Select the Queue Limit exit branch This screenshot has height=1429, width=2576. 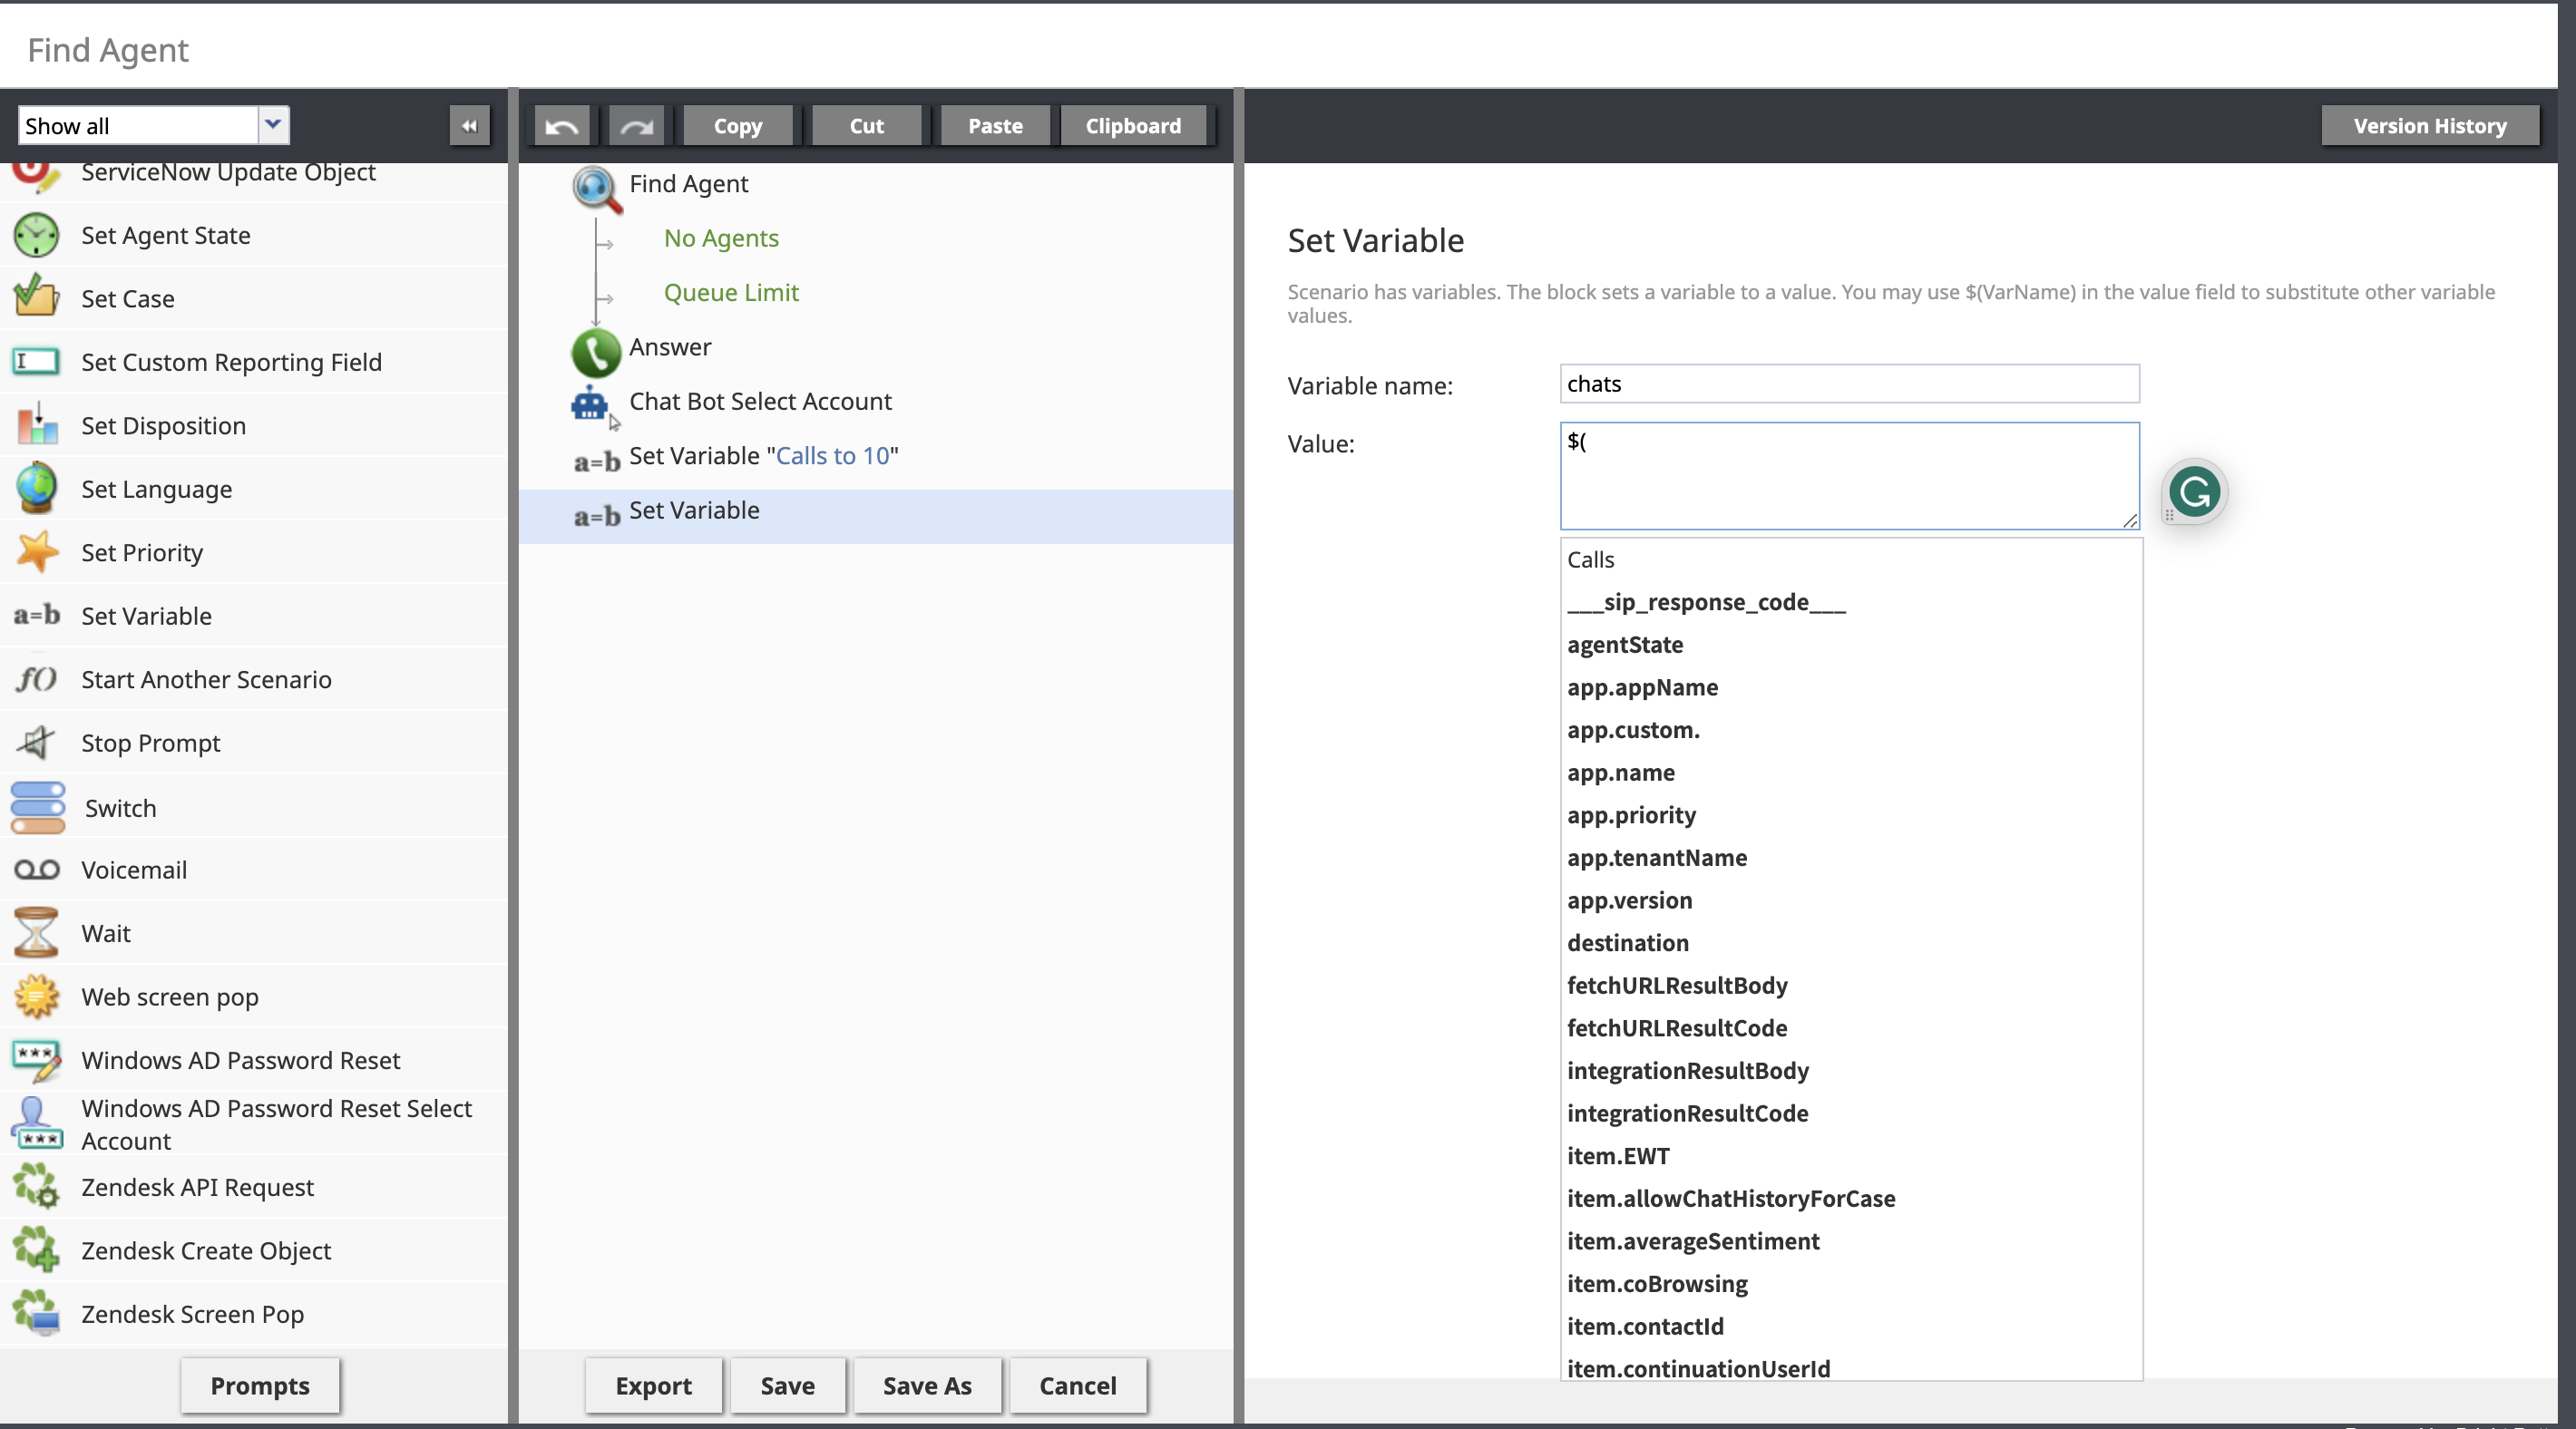[731, 293]
